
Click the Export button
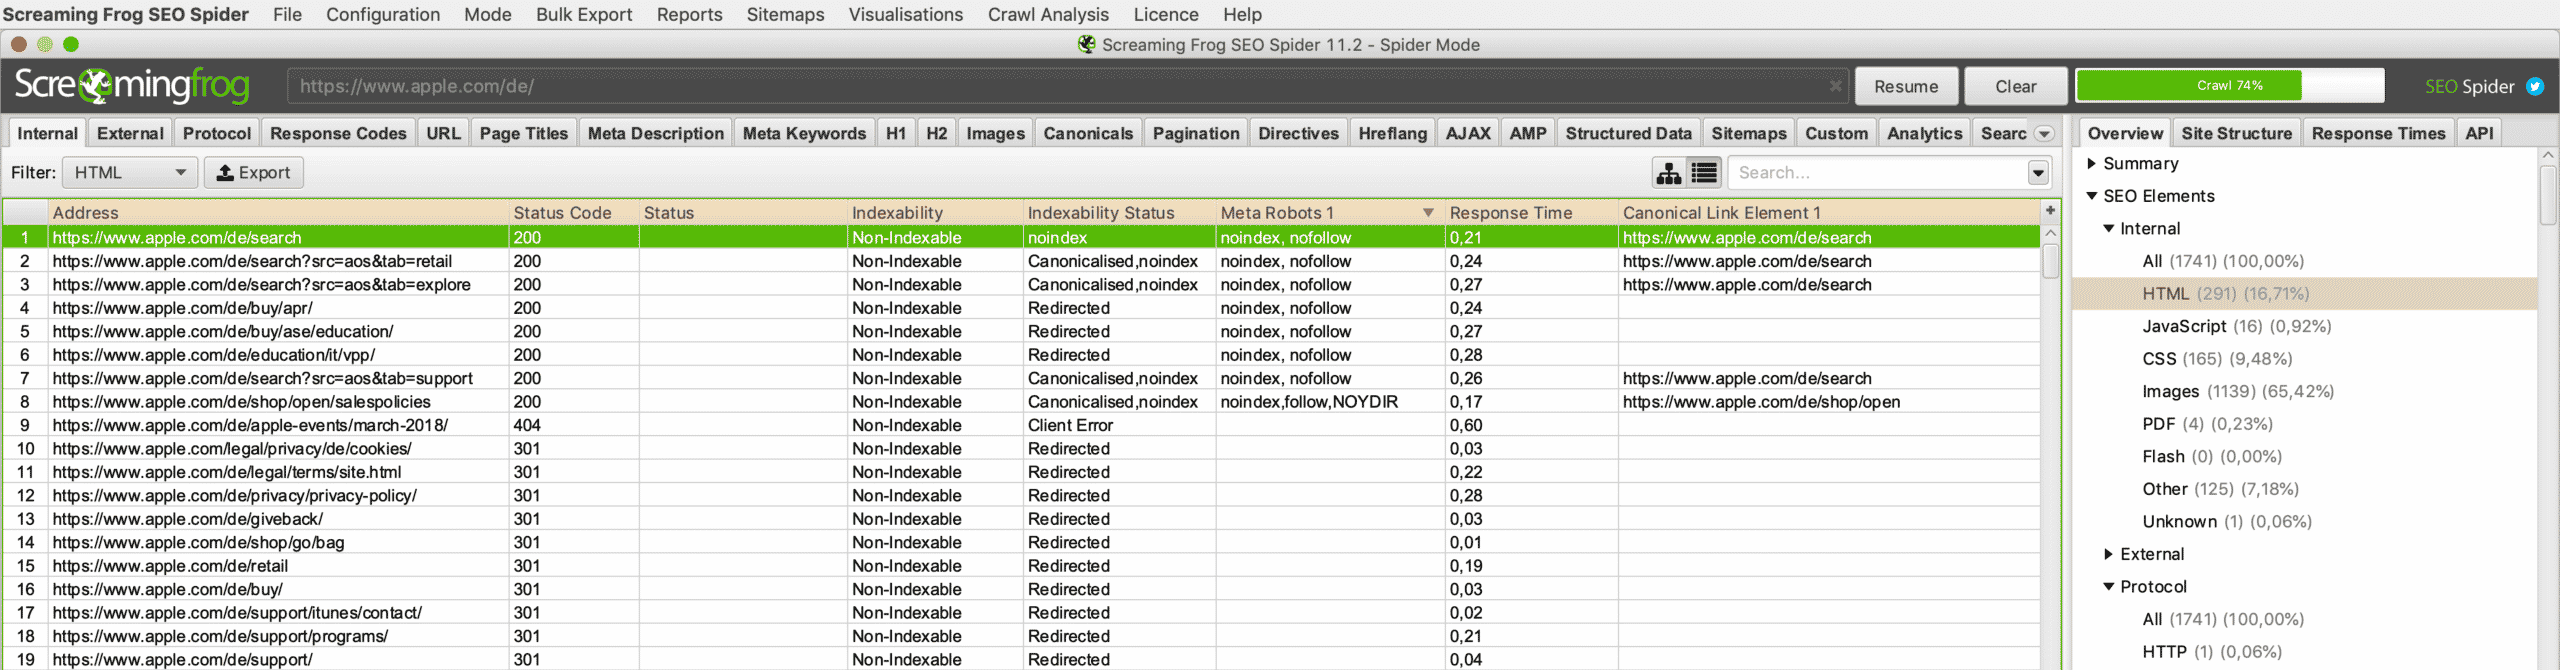coord(254,173)
